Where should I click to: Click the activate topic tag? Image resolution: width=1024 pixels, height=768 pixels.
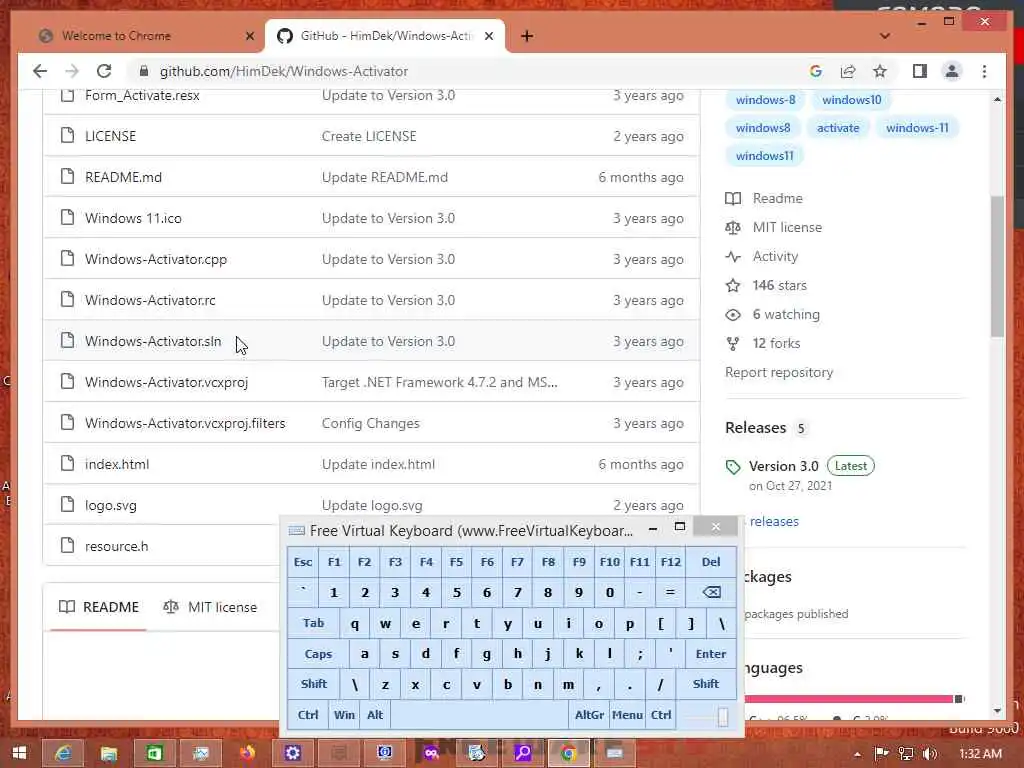838,128
